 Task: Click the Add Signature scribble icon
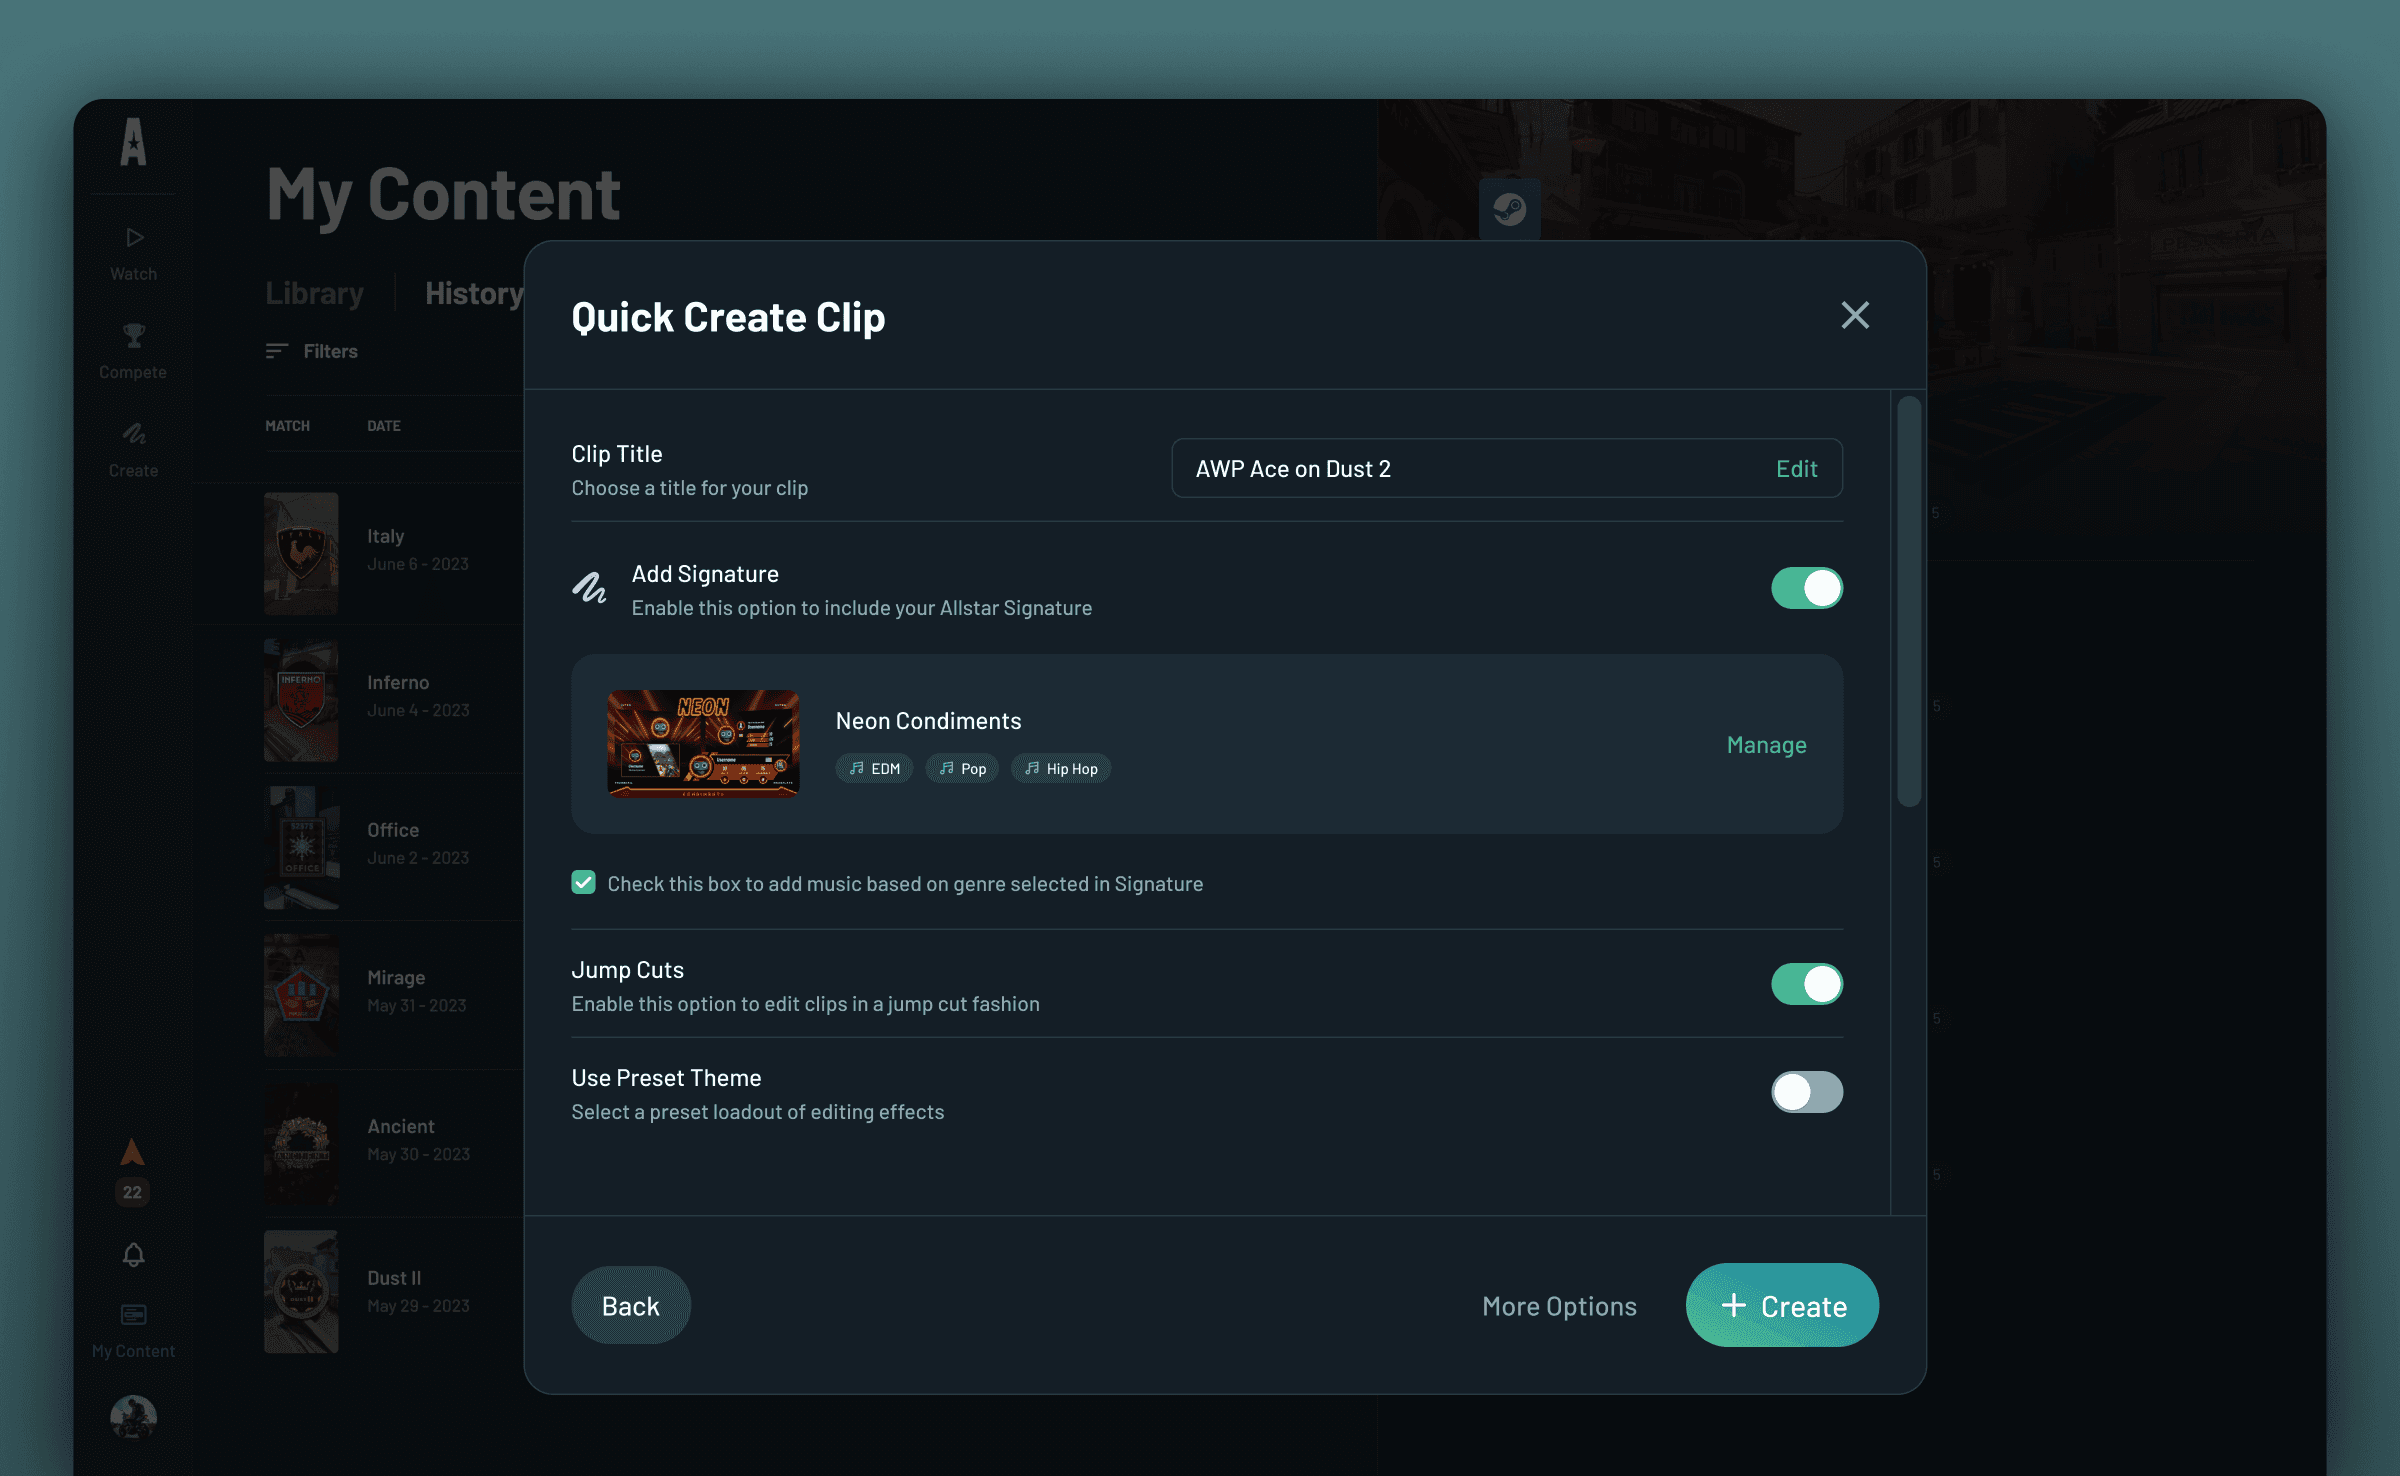pyautogui.click(x=590, y=588)
